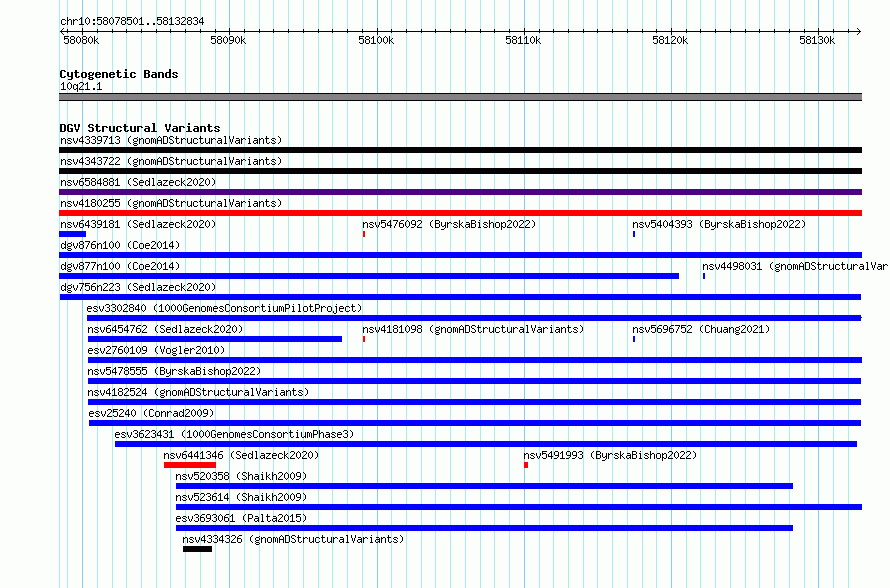This screenshot has height=588, width=890.
Task: Click the red nsv5491993 marker
Action: (x=526, y=465)
